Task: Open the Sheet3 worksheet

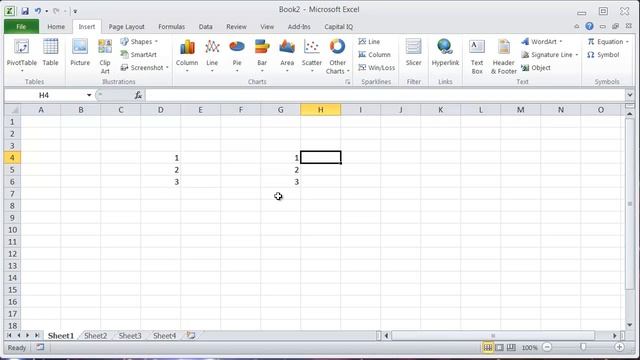Action: point(130,336)
